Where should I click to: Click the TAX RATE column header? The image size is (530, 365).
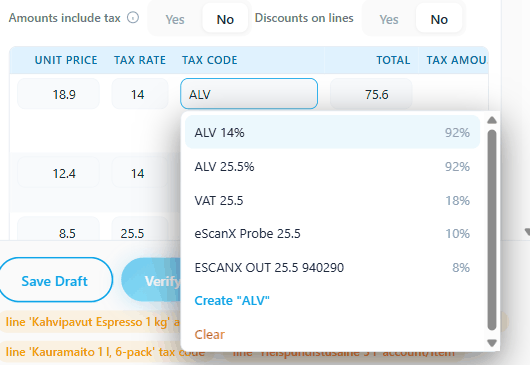point(140,60)
